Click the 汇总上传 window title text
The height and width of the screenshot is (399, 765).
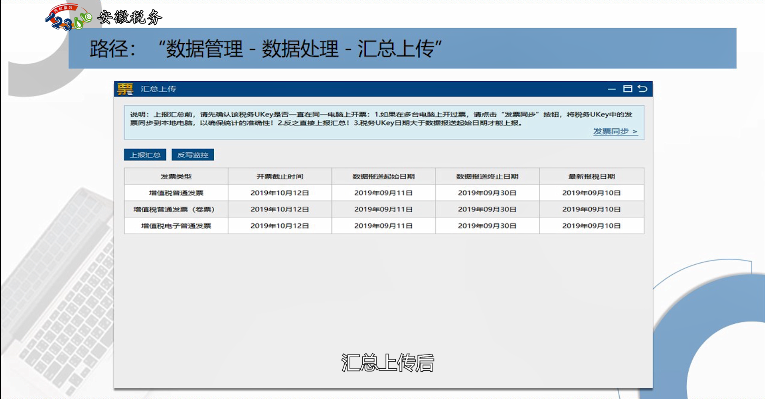[159, 89]
